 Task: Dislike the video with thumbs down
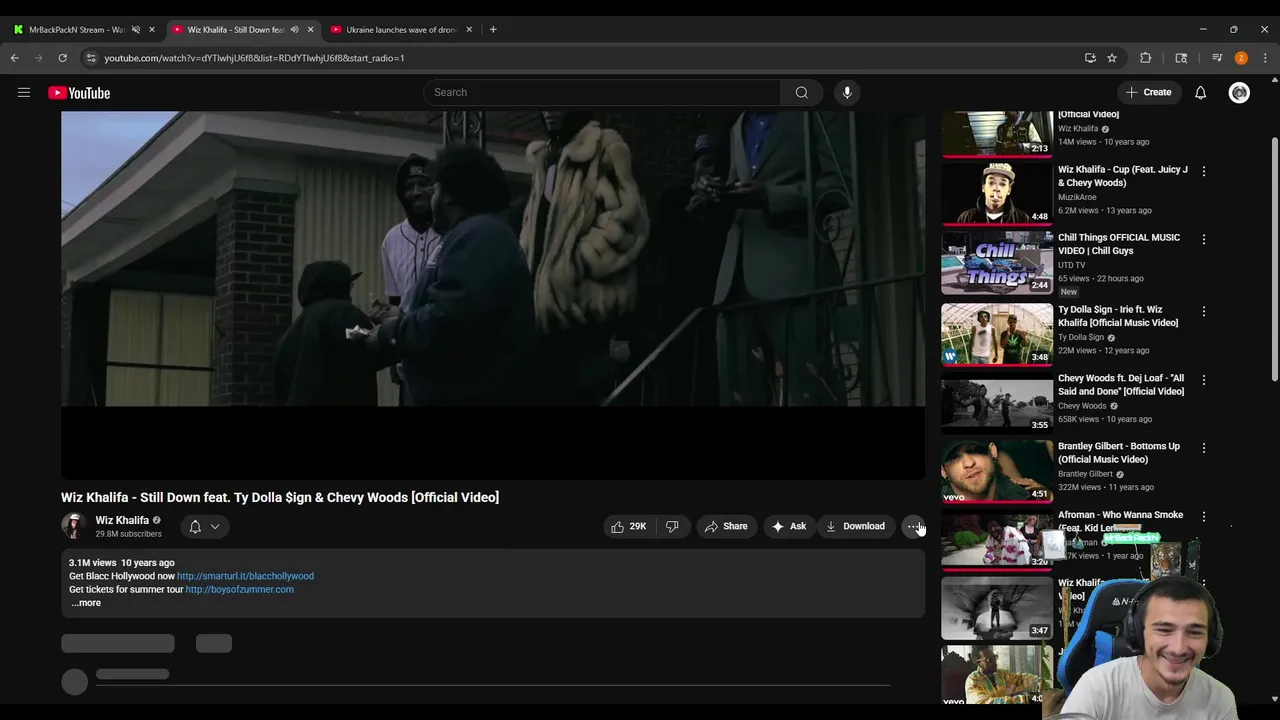(x=672, y=526)
